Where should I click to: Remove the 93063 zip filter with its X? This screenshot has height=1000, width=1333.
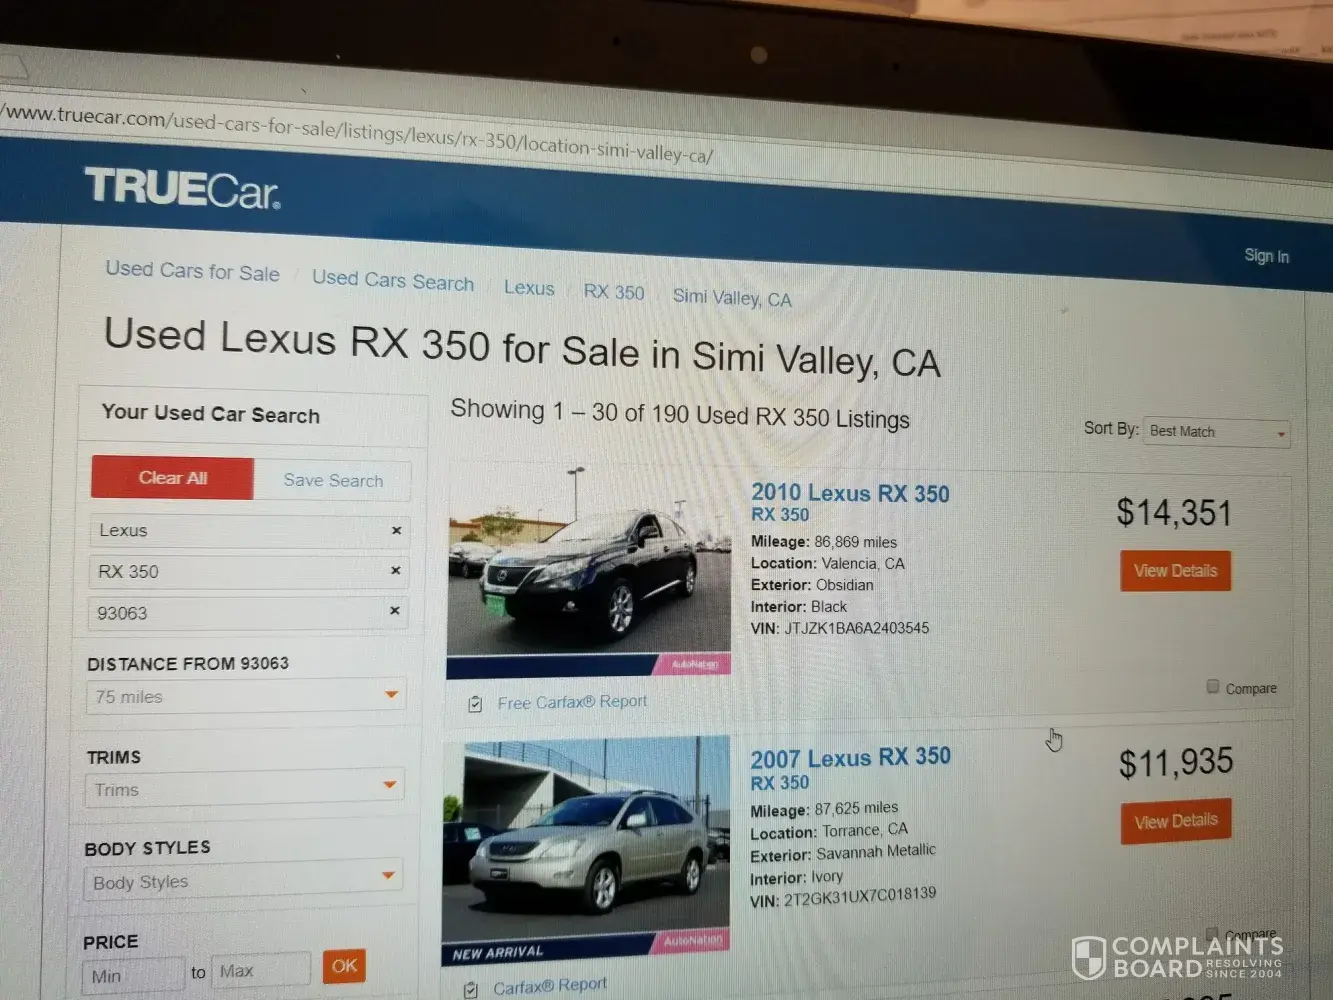click(394, 610)
